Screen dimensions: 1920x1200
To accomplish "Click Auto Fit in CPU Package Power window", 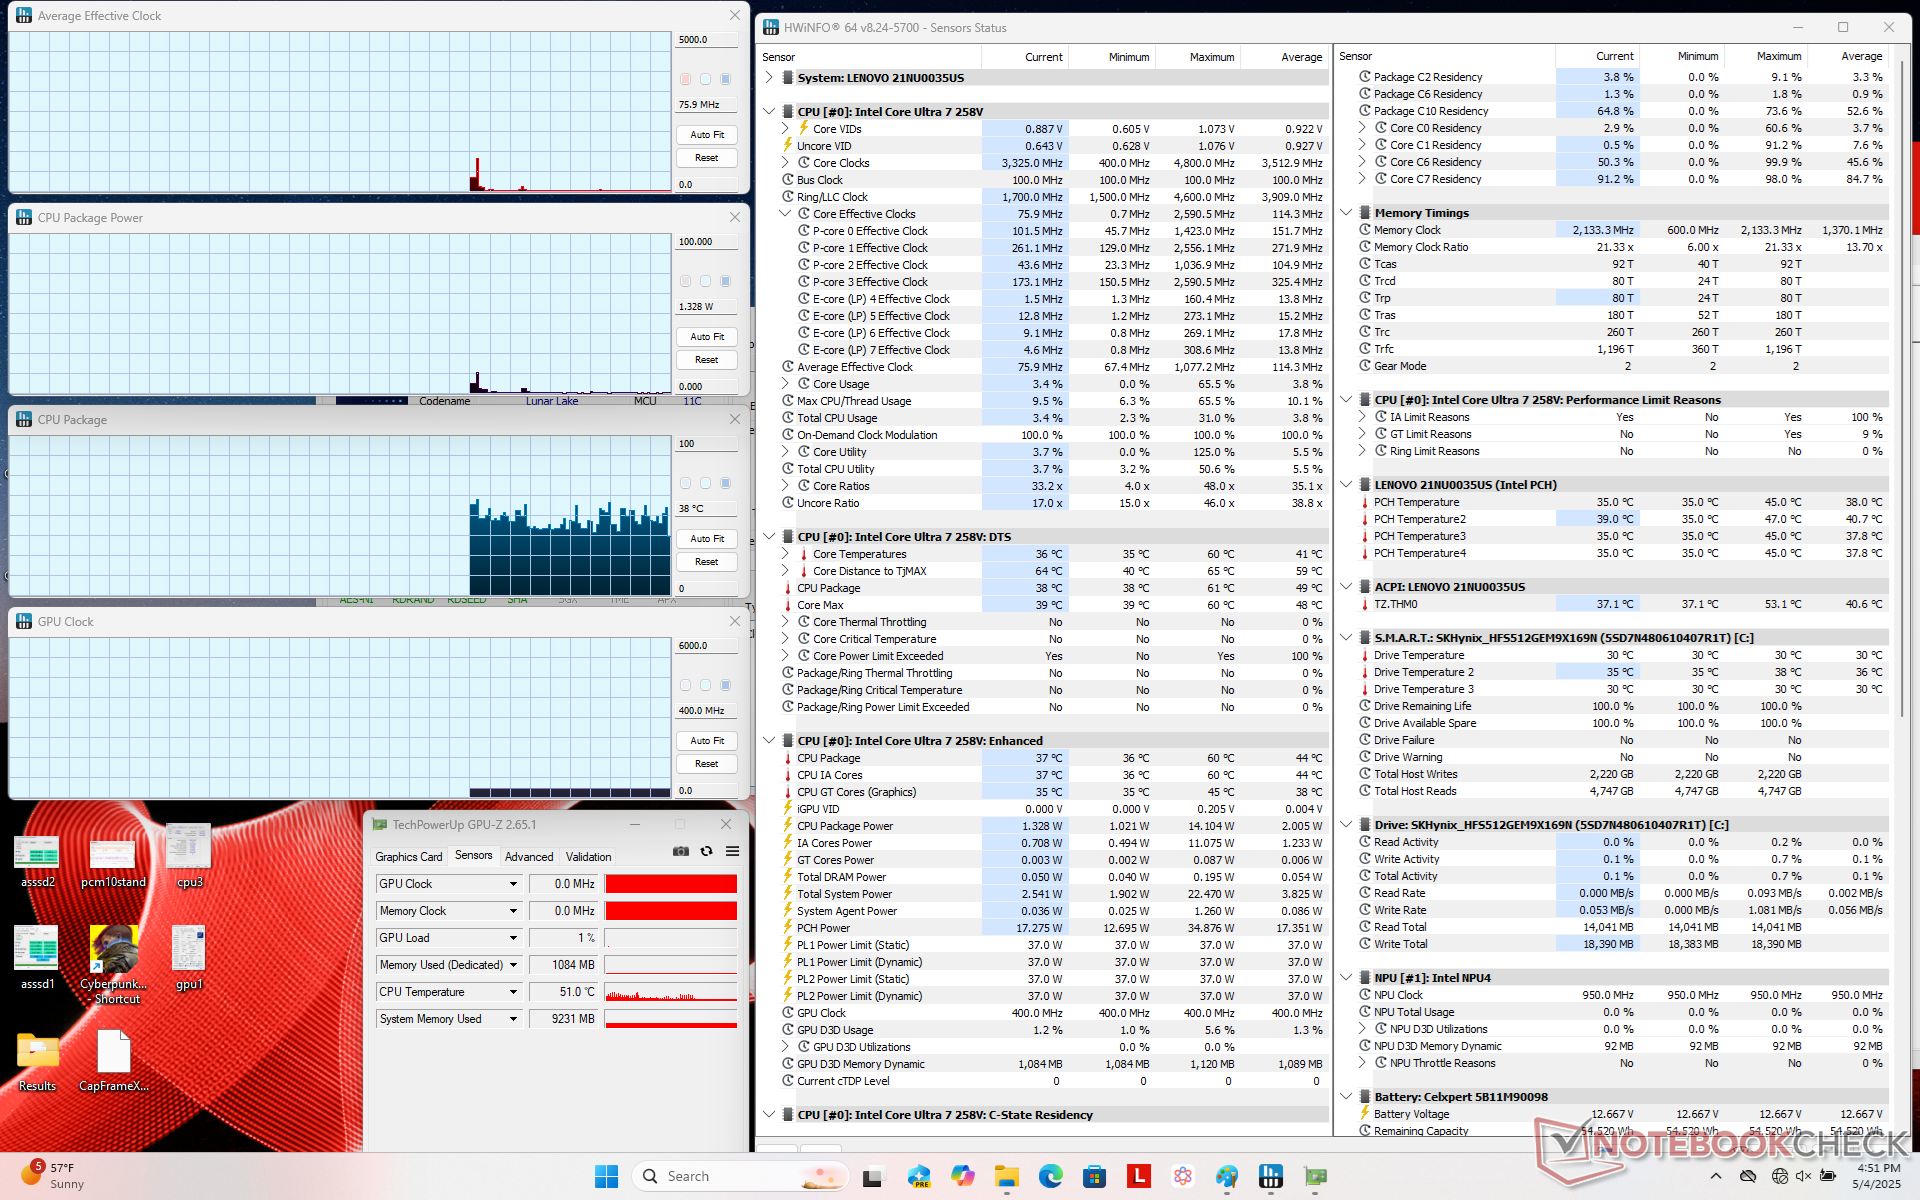I will coord(706,337).
